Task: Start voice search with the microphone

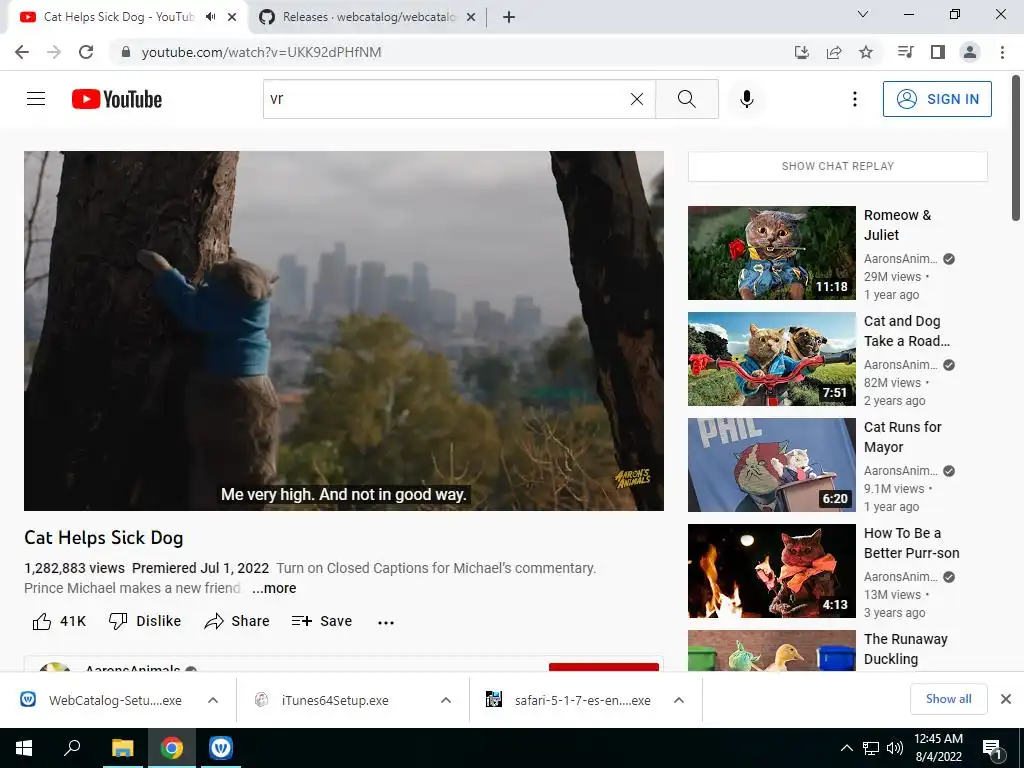Action: (747, 99)
